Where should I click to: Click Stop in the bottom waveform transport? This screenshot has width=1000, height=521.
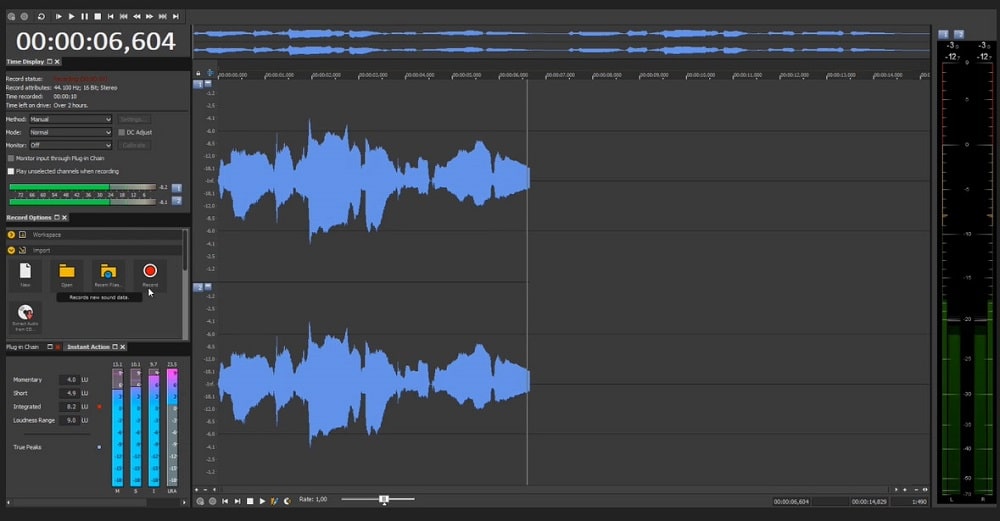pyautogui.click(x=250, y=501)
